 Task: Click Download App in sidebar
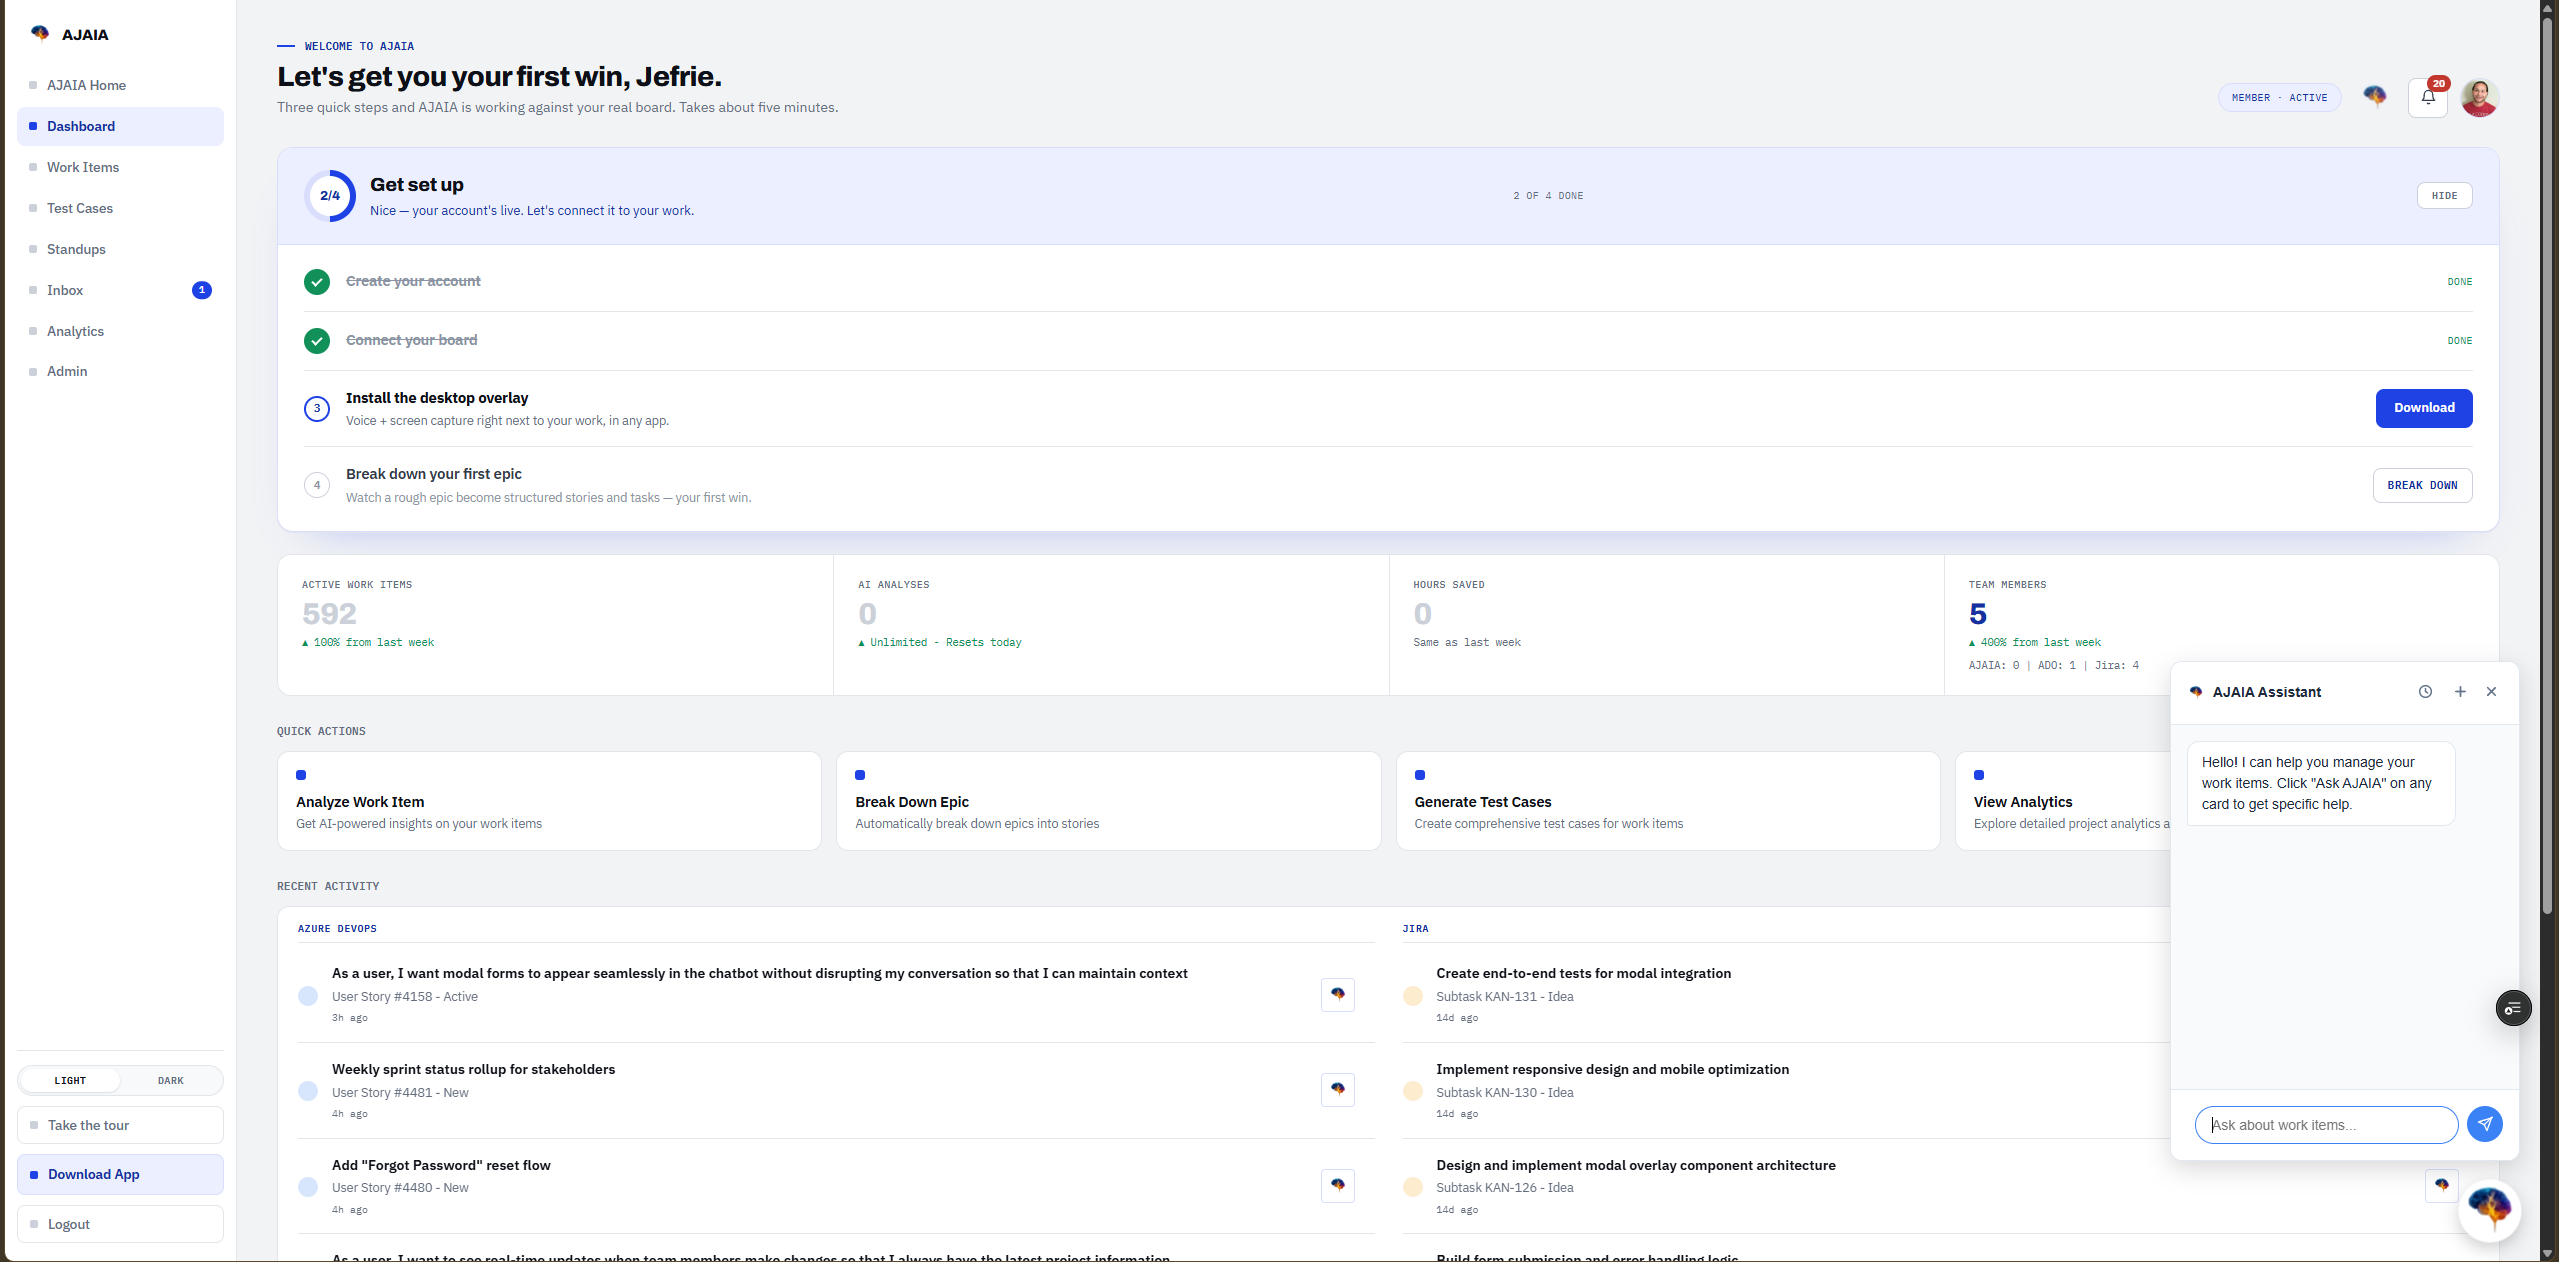pyautogui.click(x=120, y=1174)
